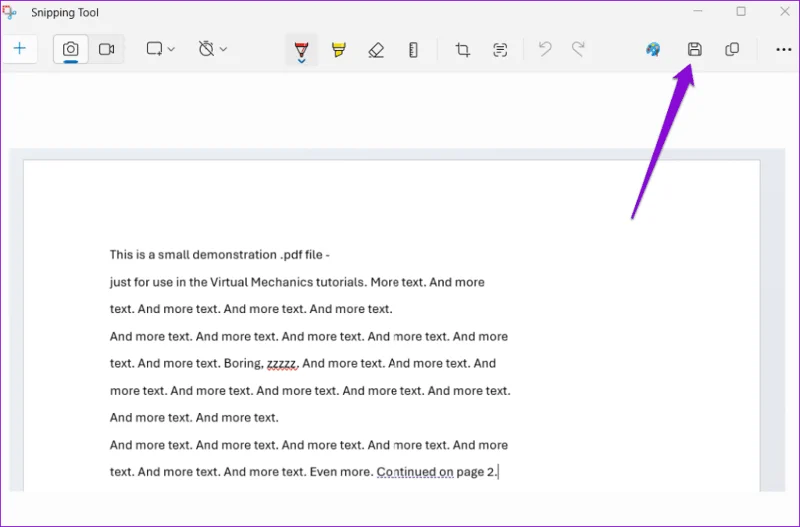The height and width of the screenshot is (527, 800).
Task: Select the Image crop tool
Action: [463, 49]
